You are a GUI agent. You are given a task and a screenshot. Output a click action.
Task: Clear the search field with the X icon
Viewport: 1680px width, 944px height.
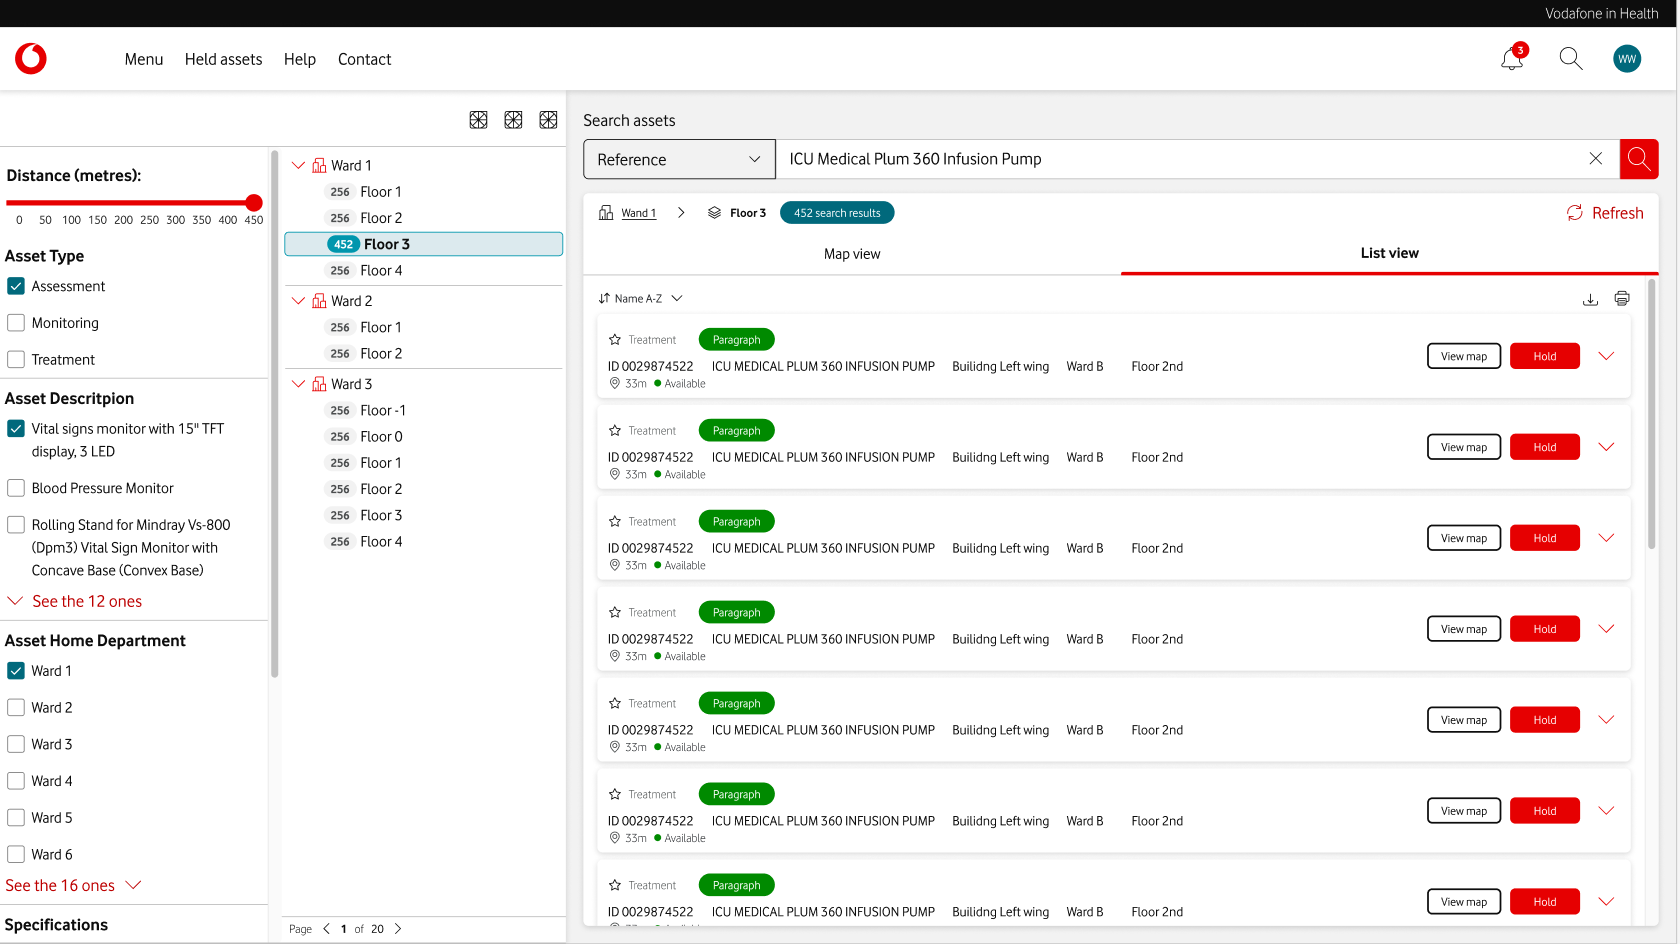1595,159
